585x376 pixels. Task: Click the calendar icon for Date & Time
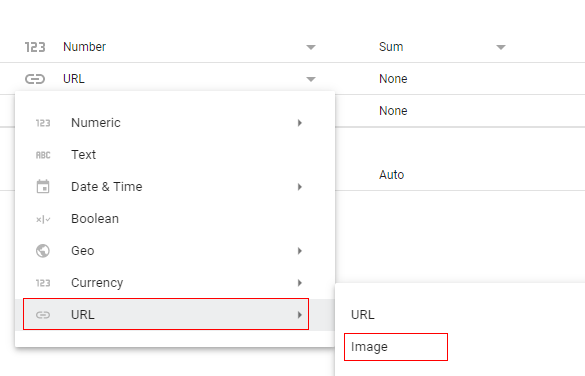(x=43, y=187)
